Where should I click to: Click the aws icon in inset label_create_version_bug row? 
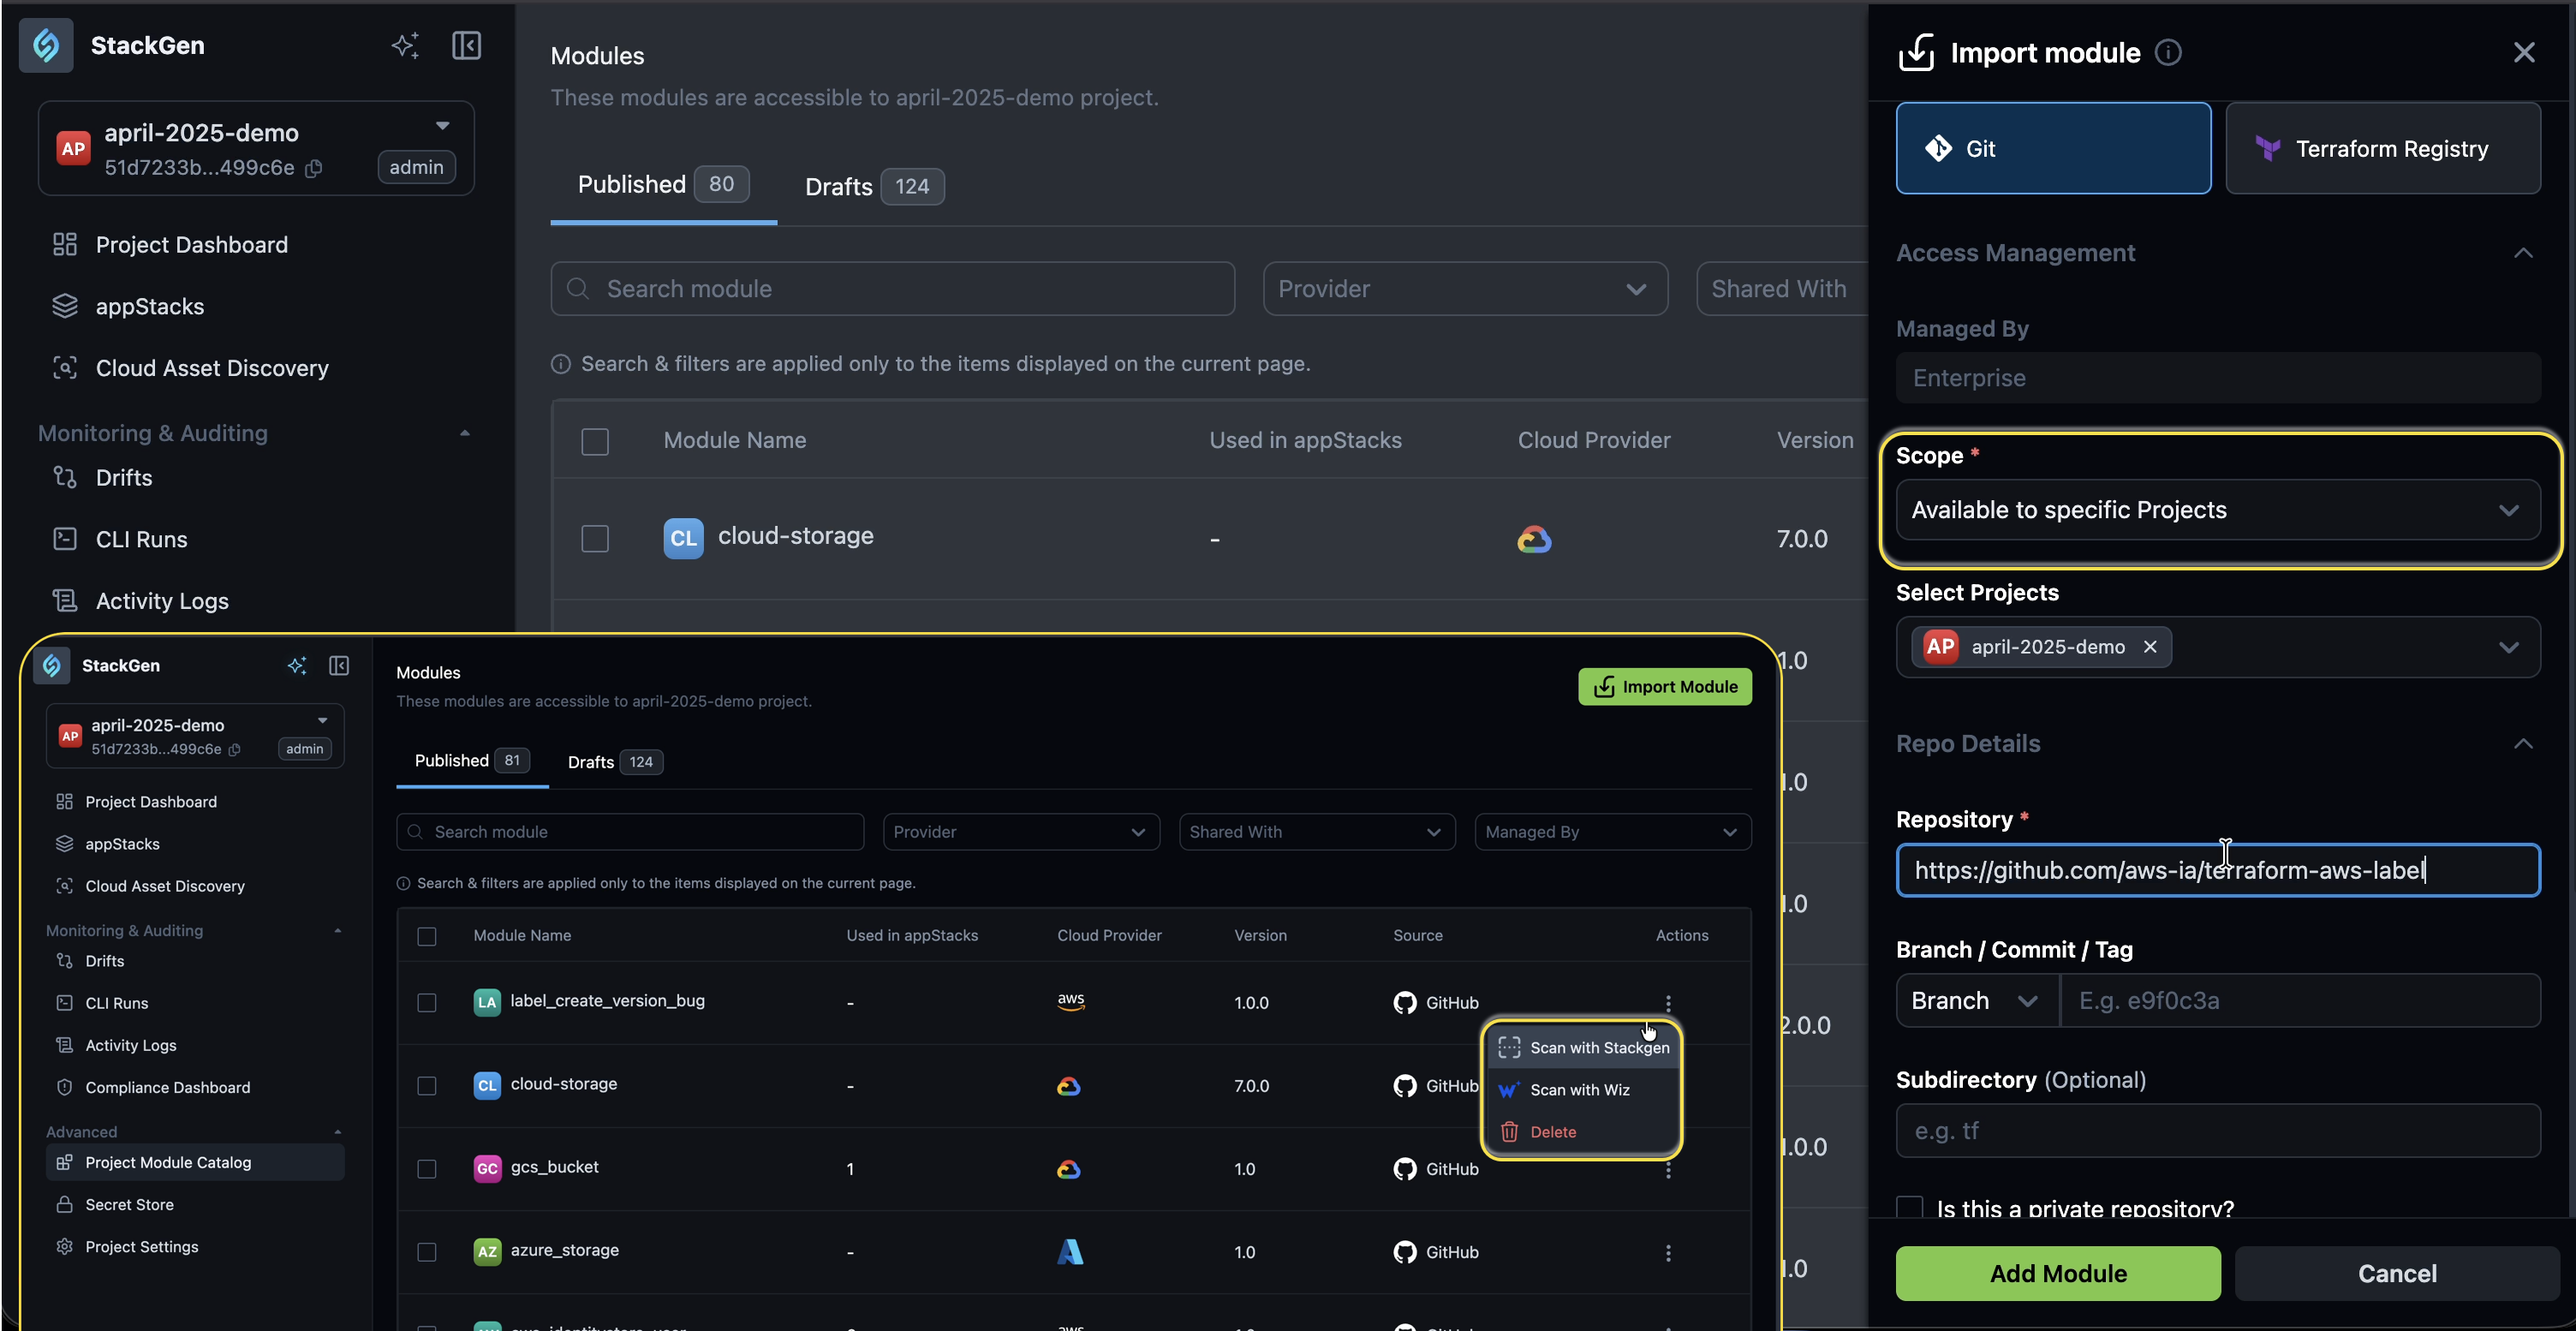[1071, 1002]
